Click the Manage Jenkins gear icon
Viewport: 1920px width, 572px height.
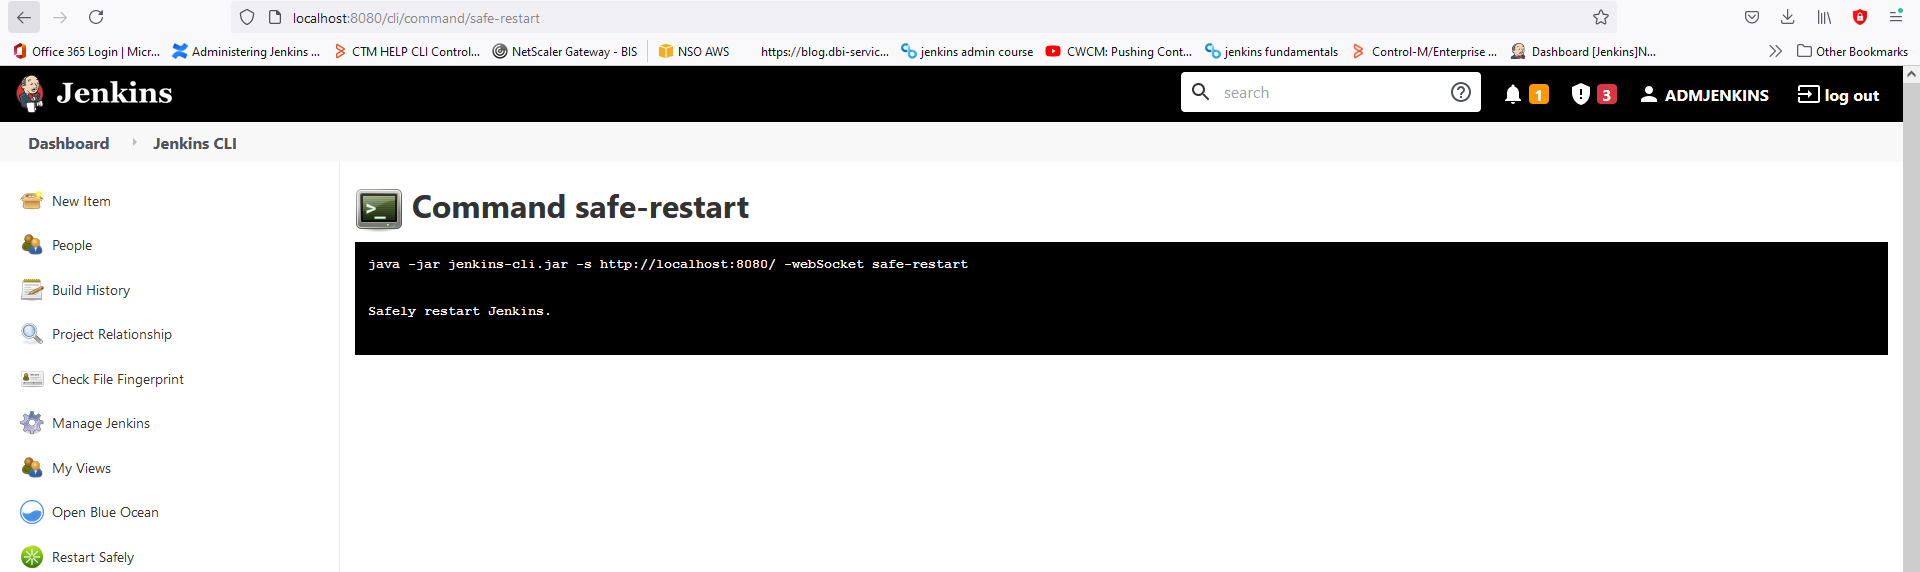coord(32,423)
